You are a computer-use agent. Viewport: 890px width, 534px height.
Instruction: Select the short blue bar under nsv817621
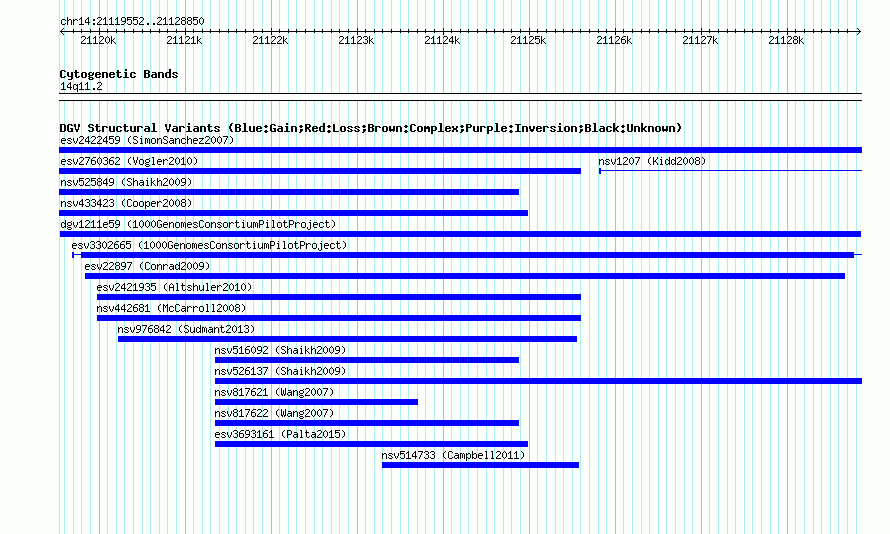[x=317, y=402]
